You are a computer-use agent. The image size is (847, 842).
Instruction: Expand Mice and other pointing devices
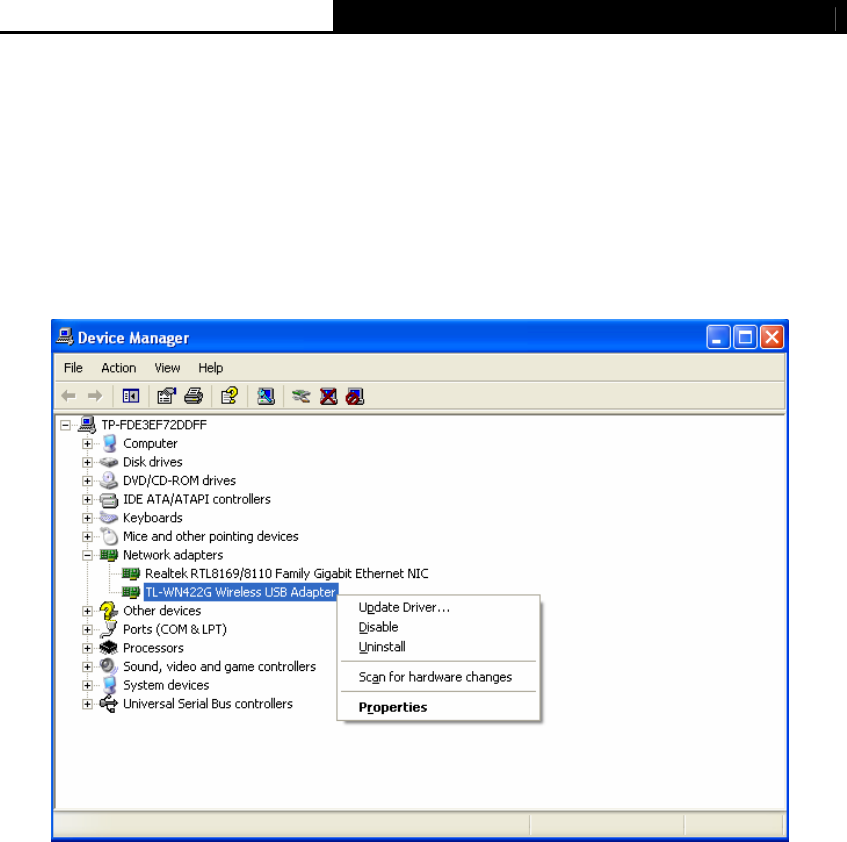point(87,537)
